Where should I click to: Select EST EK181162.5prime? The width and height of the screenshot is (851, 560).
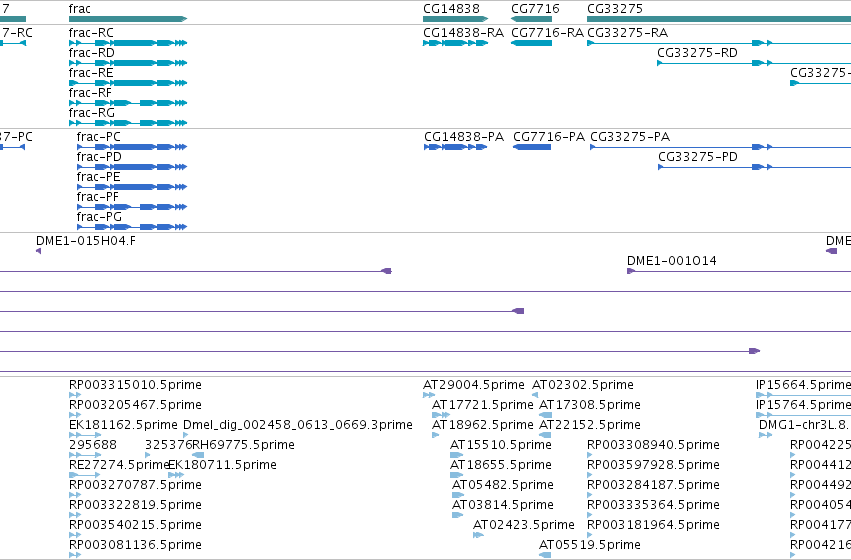[x=85, y=435]
